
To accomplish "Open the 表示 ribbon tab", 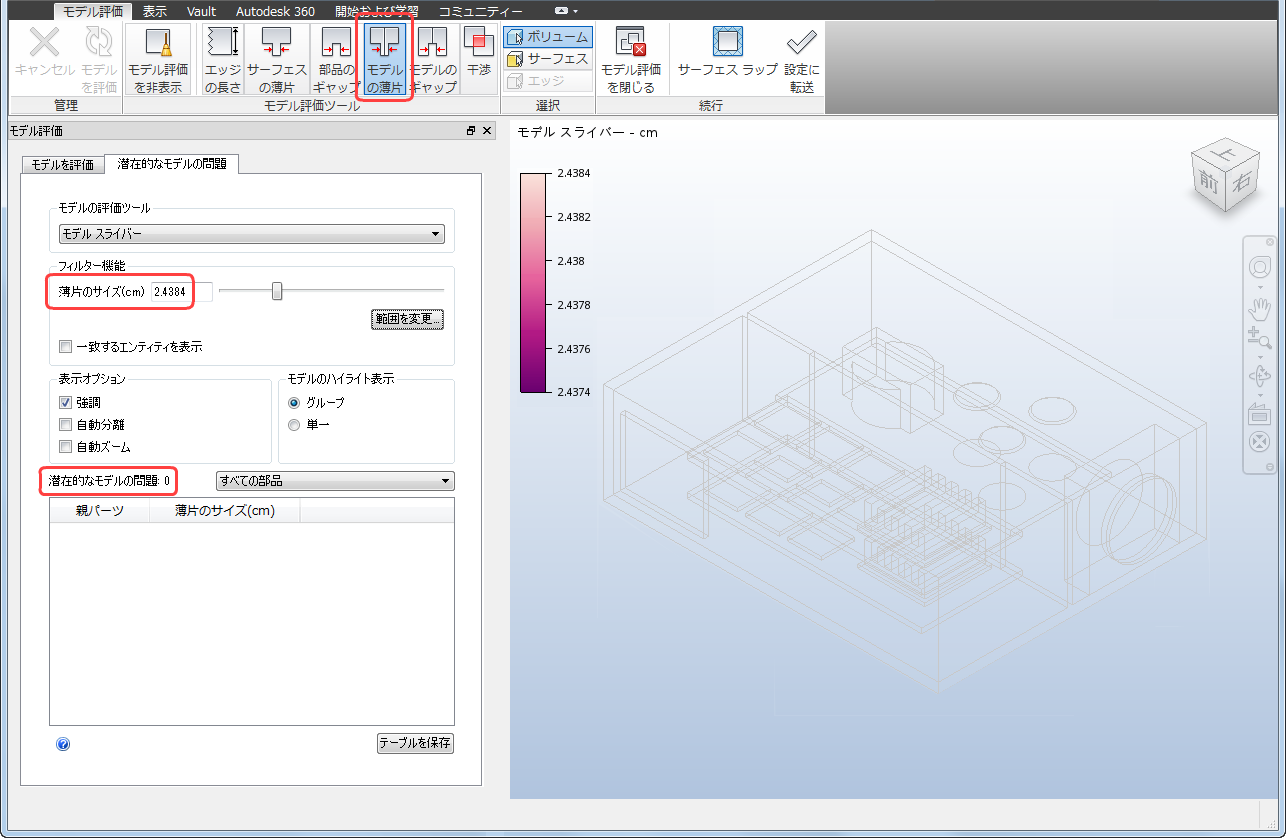I will [x=155, y=11].
